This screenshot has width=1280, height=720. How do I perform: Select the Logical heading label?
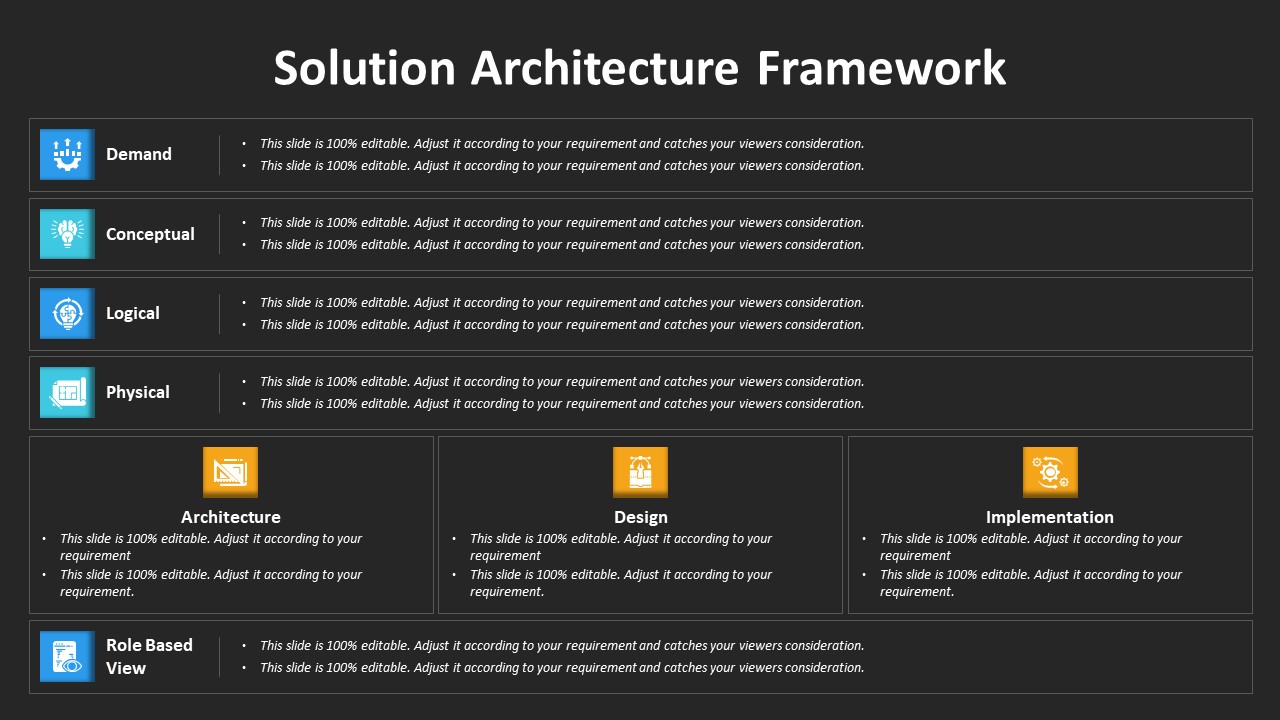click(x=133, y=313)
